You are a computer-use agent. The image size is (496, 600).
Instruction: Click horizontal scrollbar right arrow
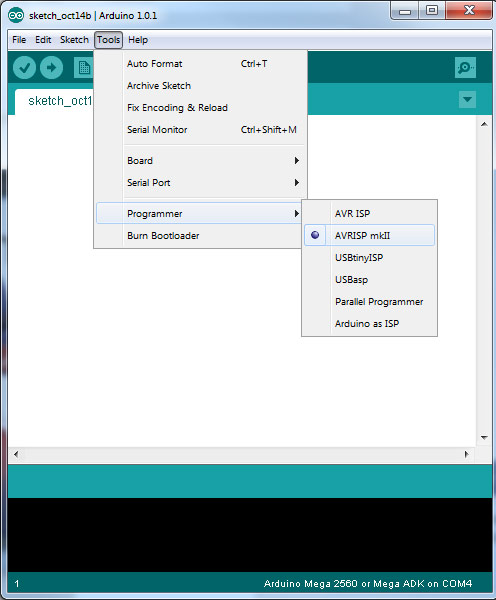click(466, 454)
